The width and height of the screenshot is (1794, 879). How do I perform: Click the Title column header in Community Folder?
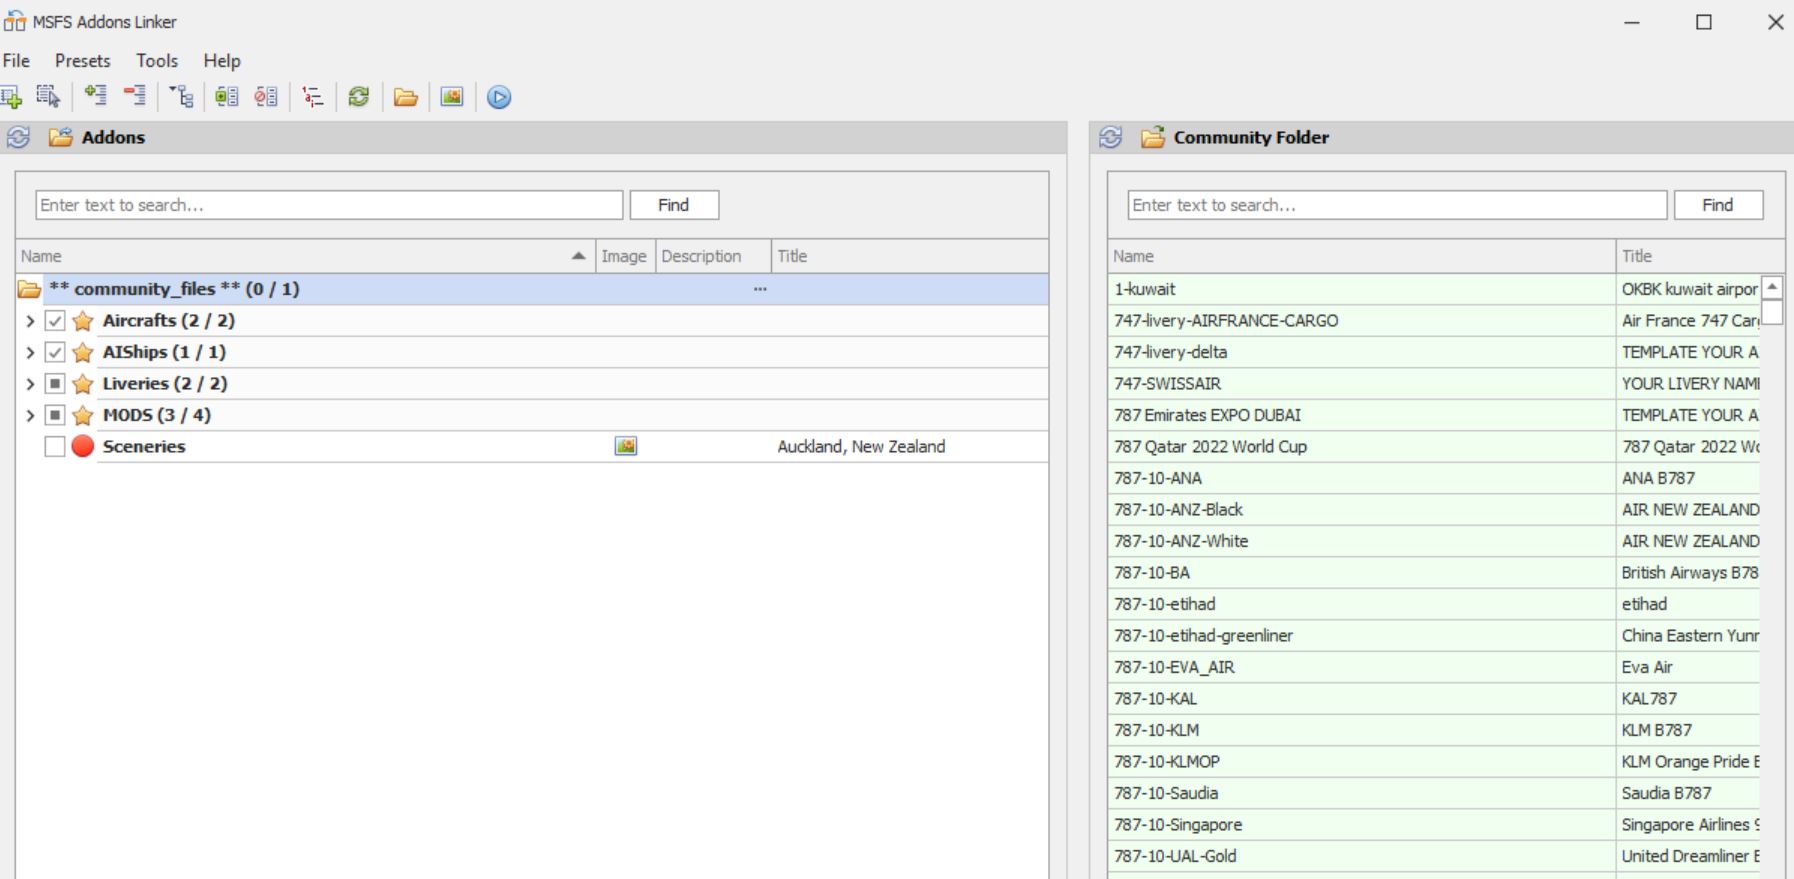pyautogui.click(x=1700, y=256)
